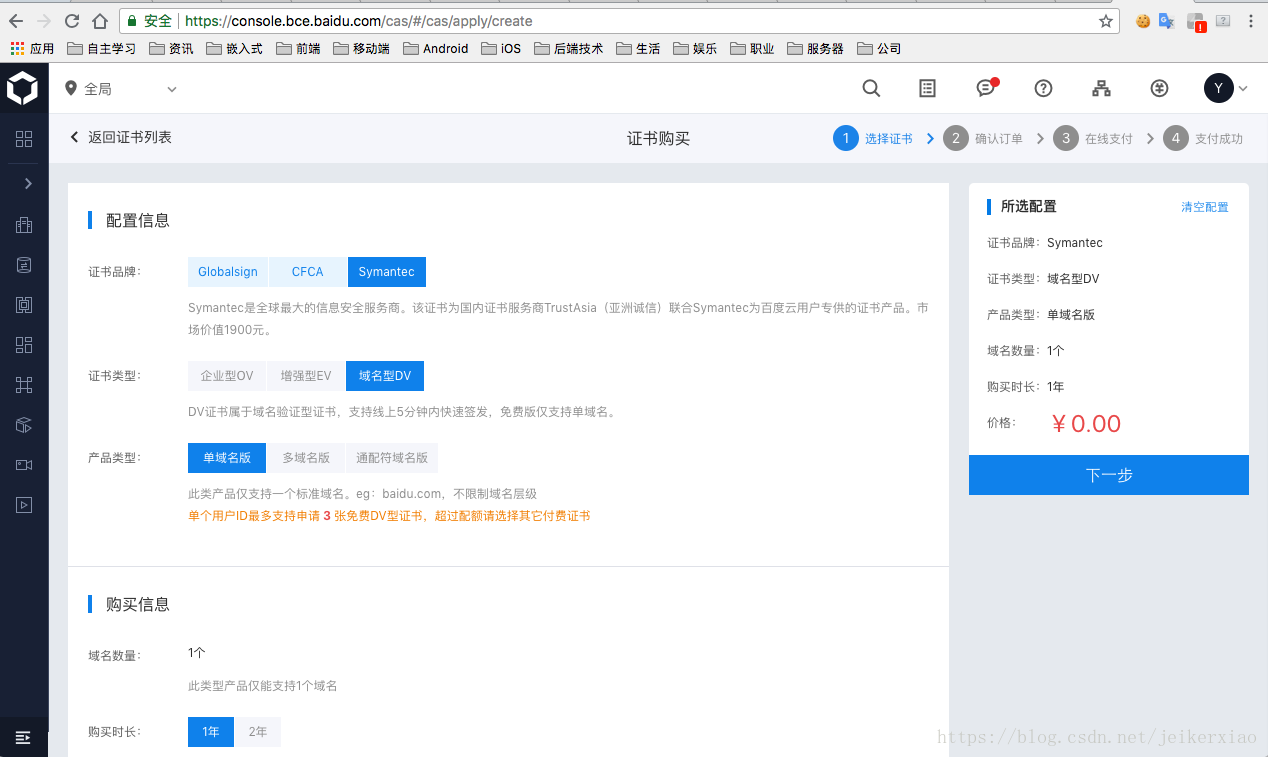Screen dimensions: 1268x757
Task: Open the 自主学习 bookmark folder
Action: [101, 48]
